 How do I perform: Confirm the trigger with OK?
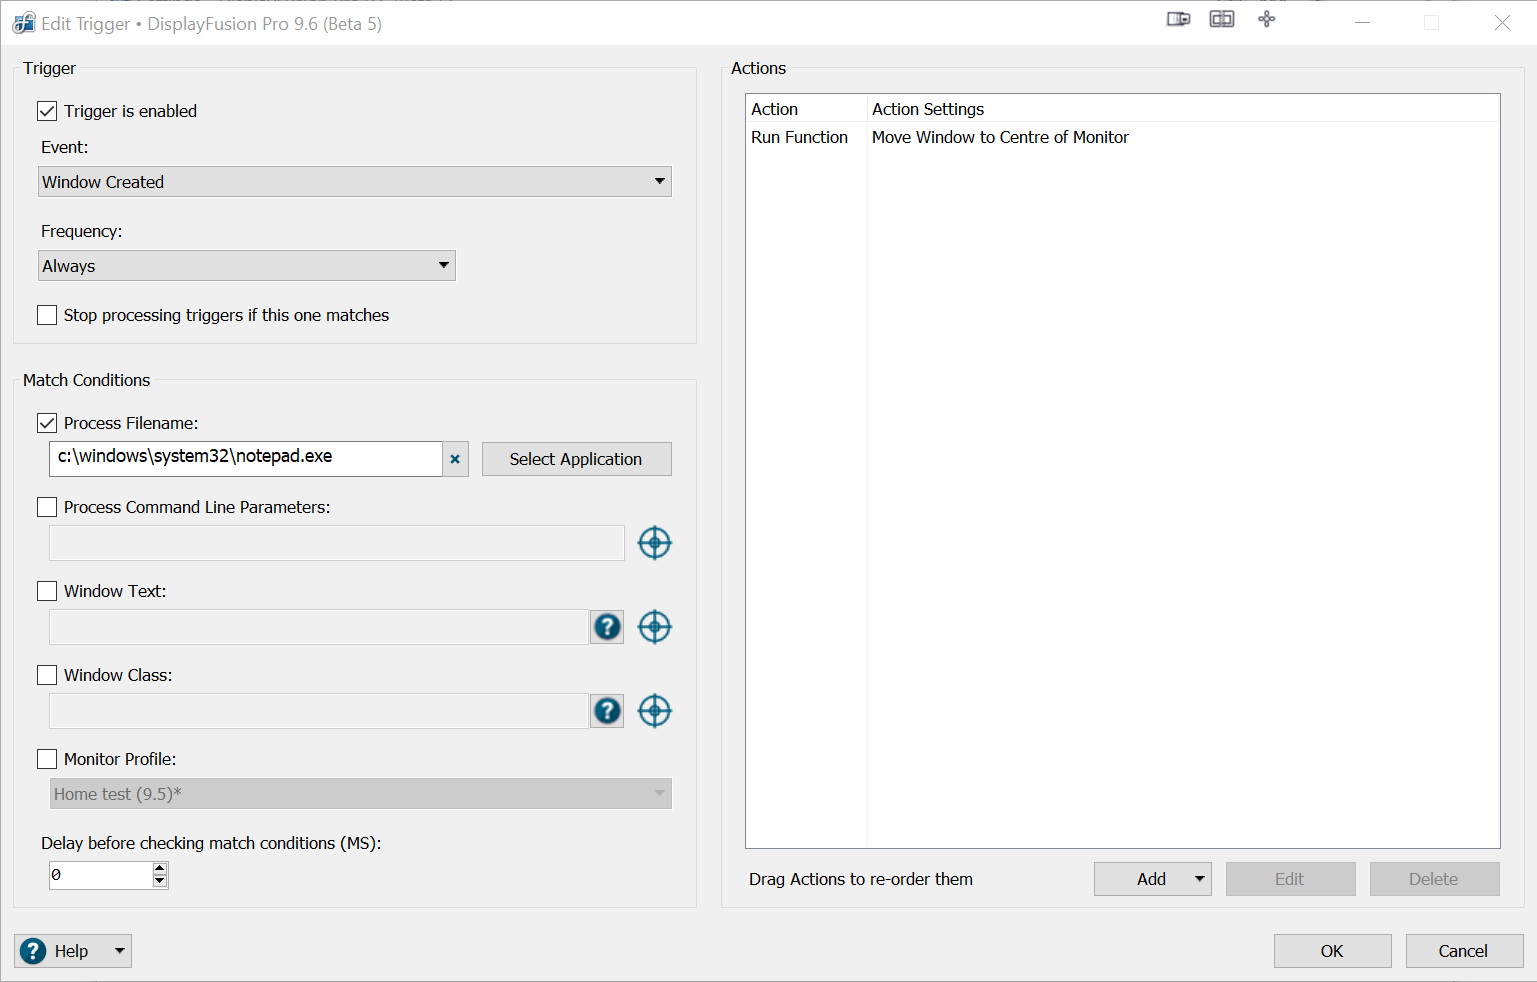[1332, 951]
